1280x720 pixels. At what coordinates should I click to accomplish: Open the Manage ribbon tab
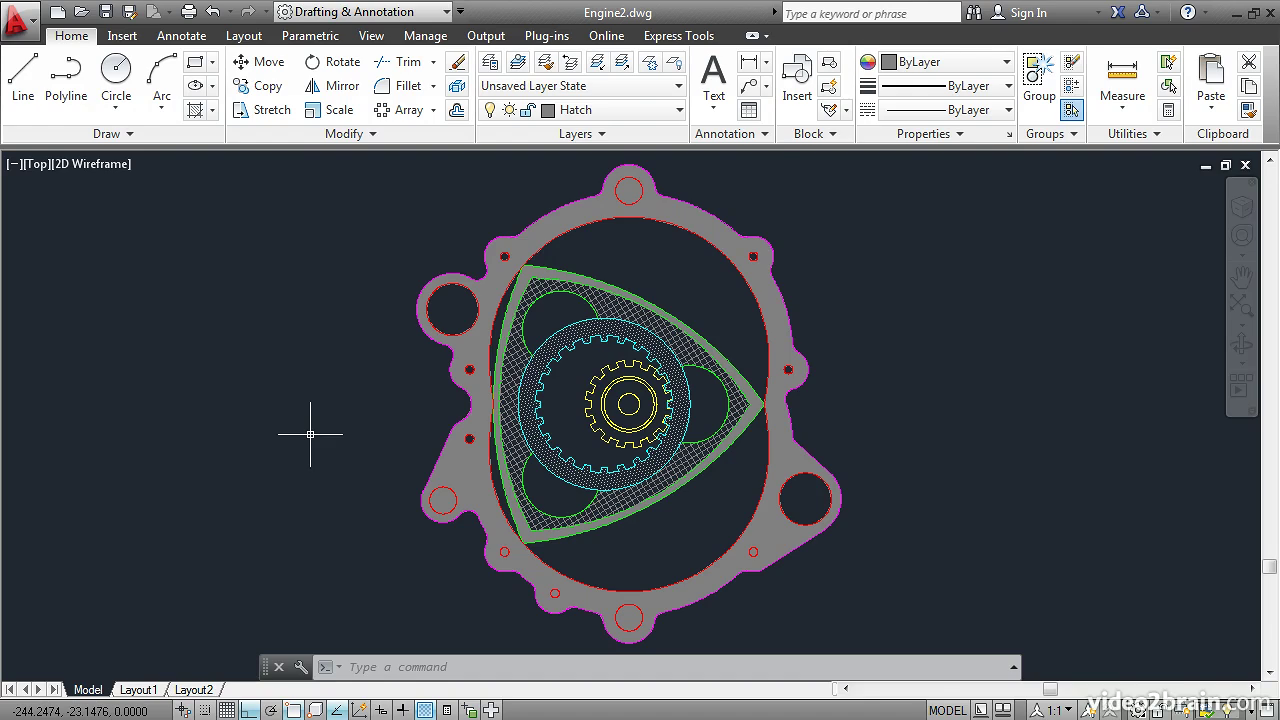pyautogui.click(x=425, y=36)
